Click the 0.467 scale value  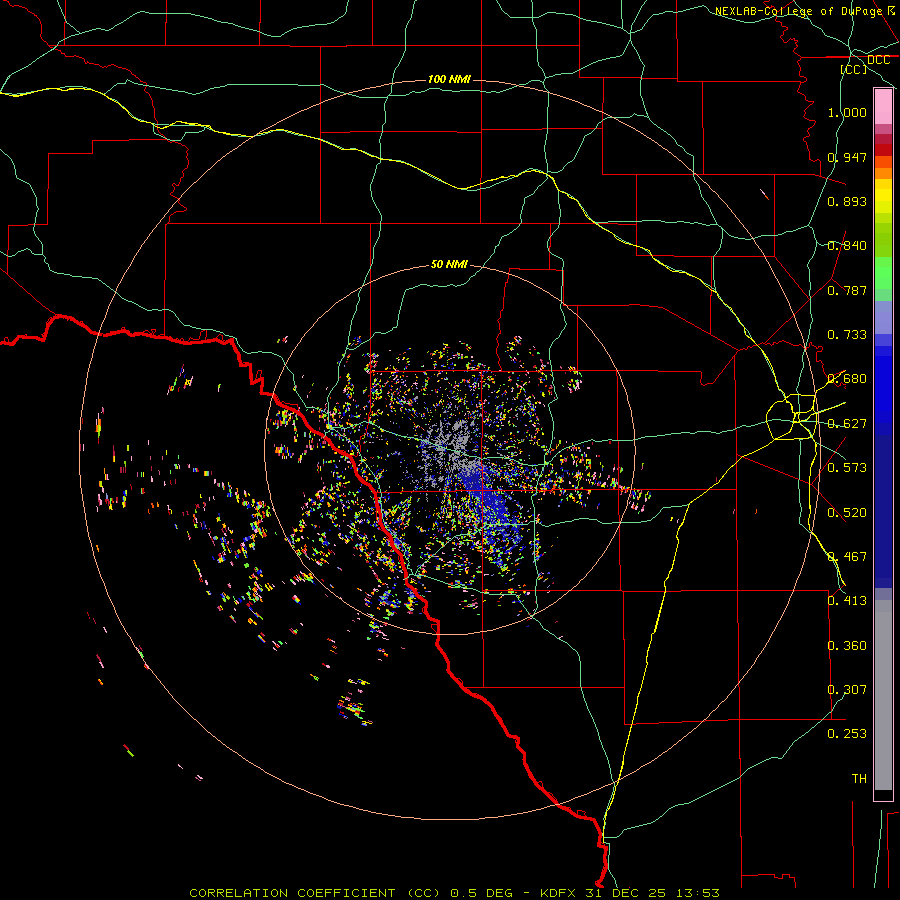[x=847, y=557]
